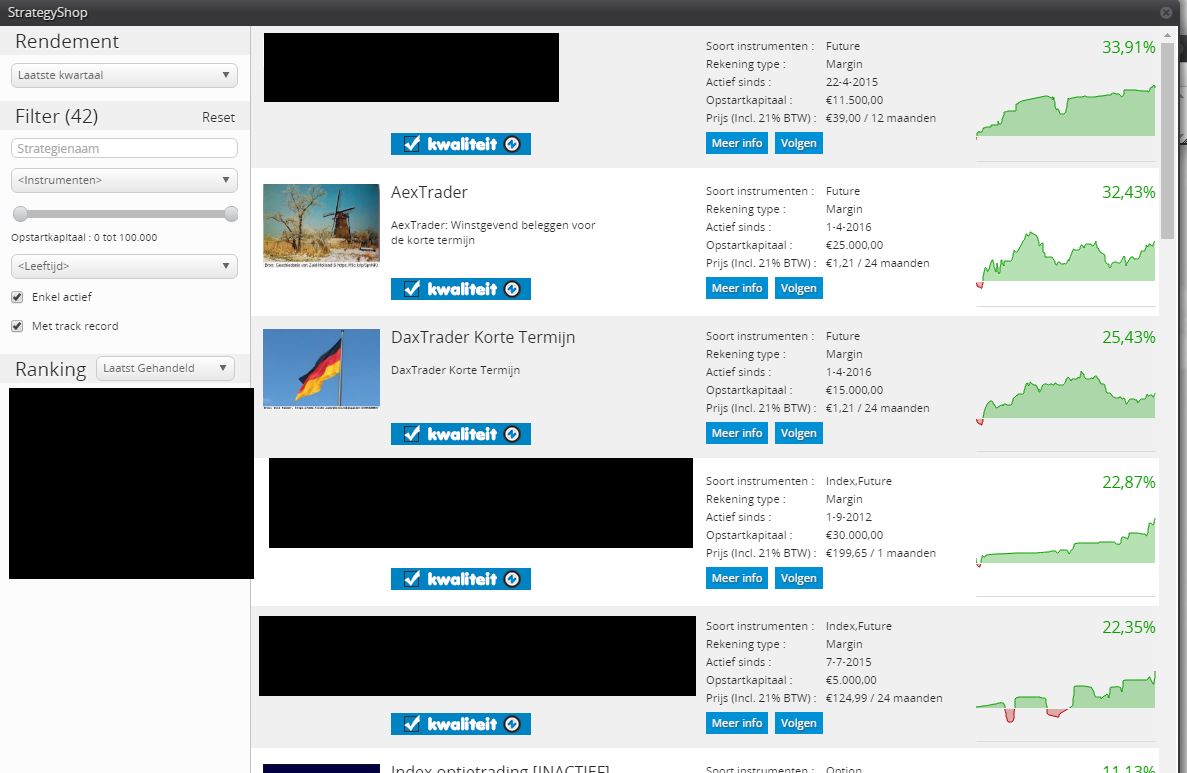This screenshot has height=773, width=1187.
Task: Click the vertical scrollbar of strategy list
Action: [1167, 140]
